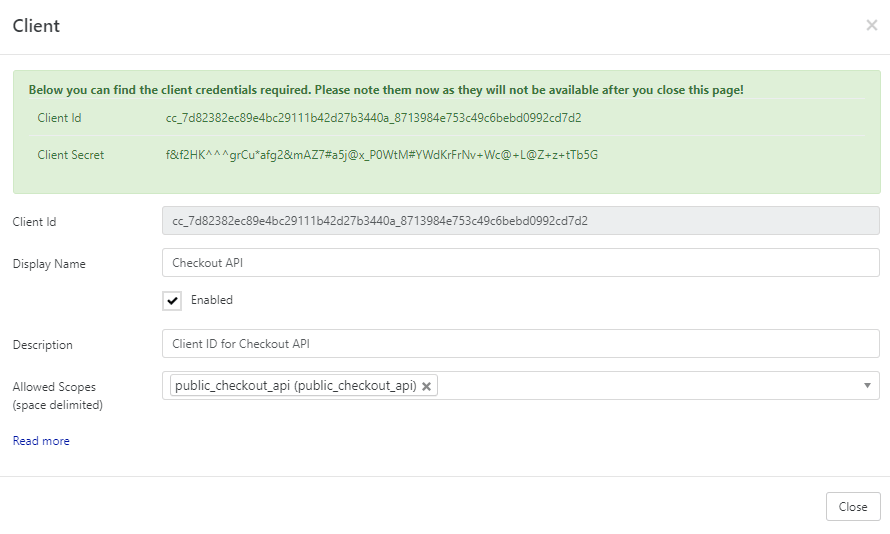This screenshot has width=890, height=534.
Task: Click the Allowed Scopes label
Action: pos(54,387)
